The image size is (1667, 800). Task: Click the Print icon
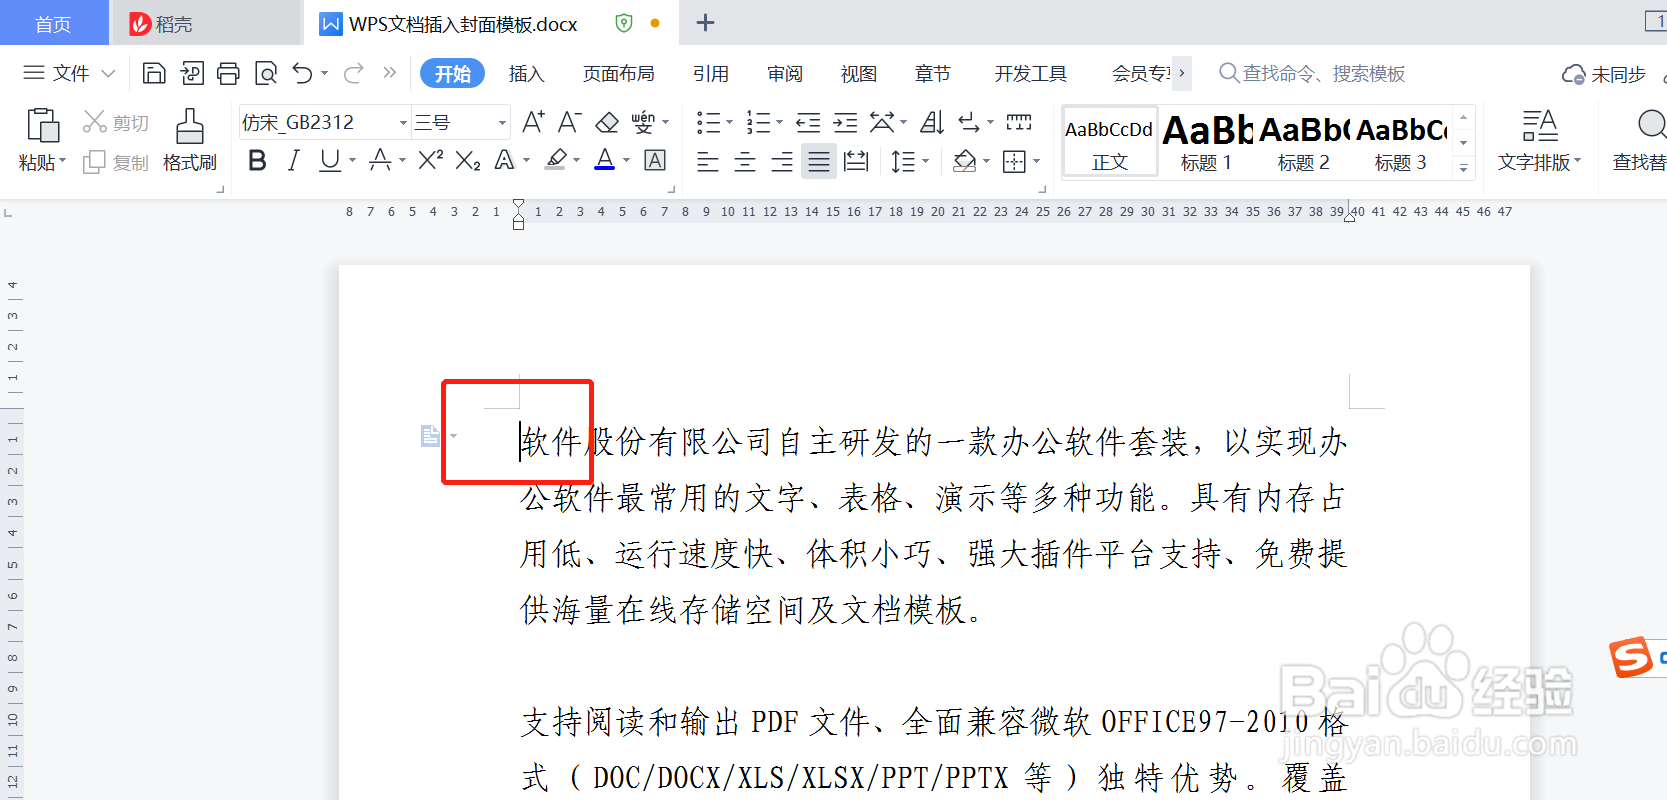coord(229,73)
